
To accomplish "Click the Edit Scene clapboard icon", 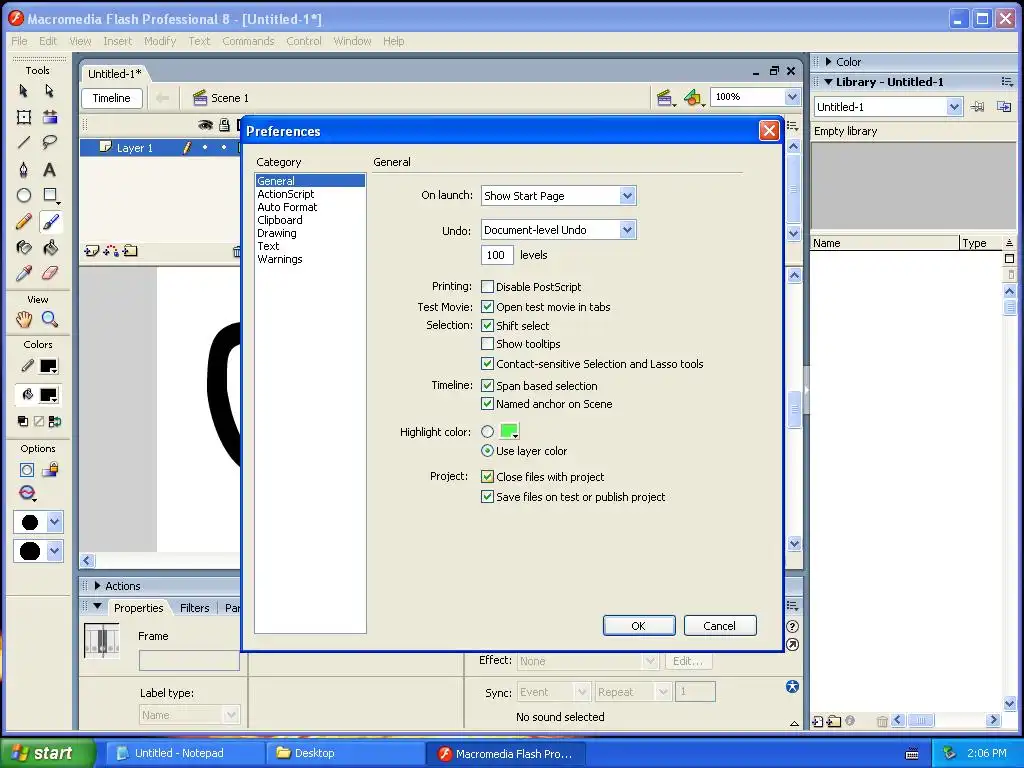I will (665, 98).
